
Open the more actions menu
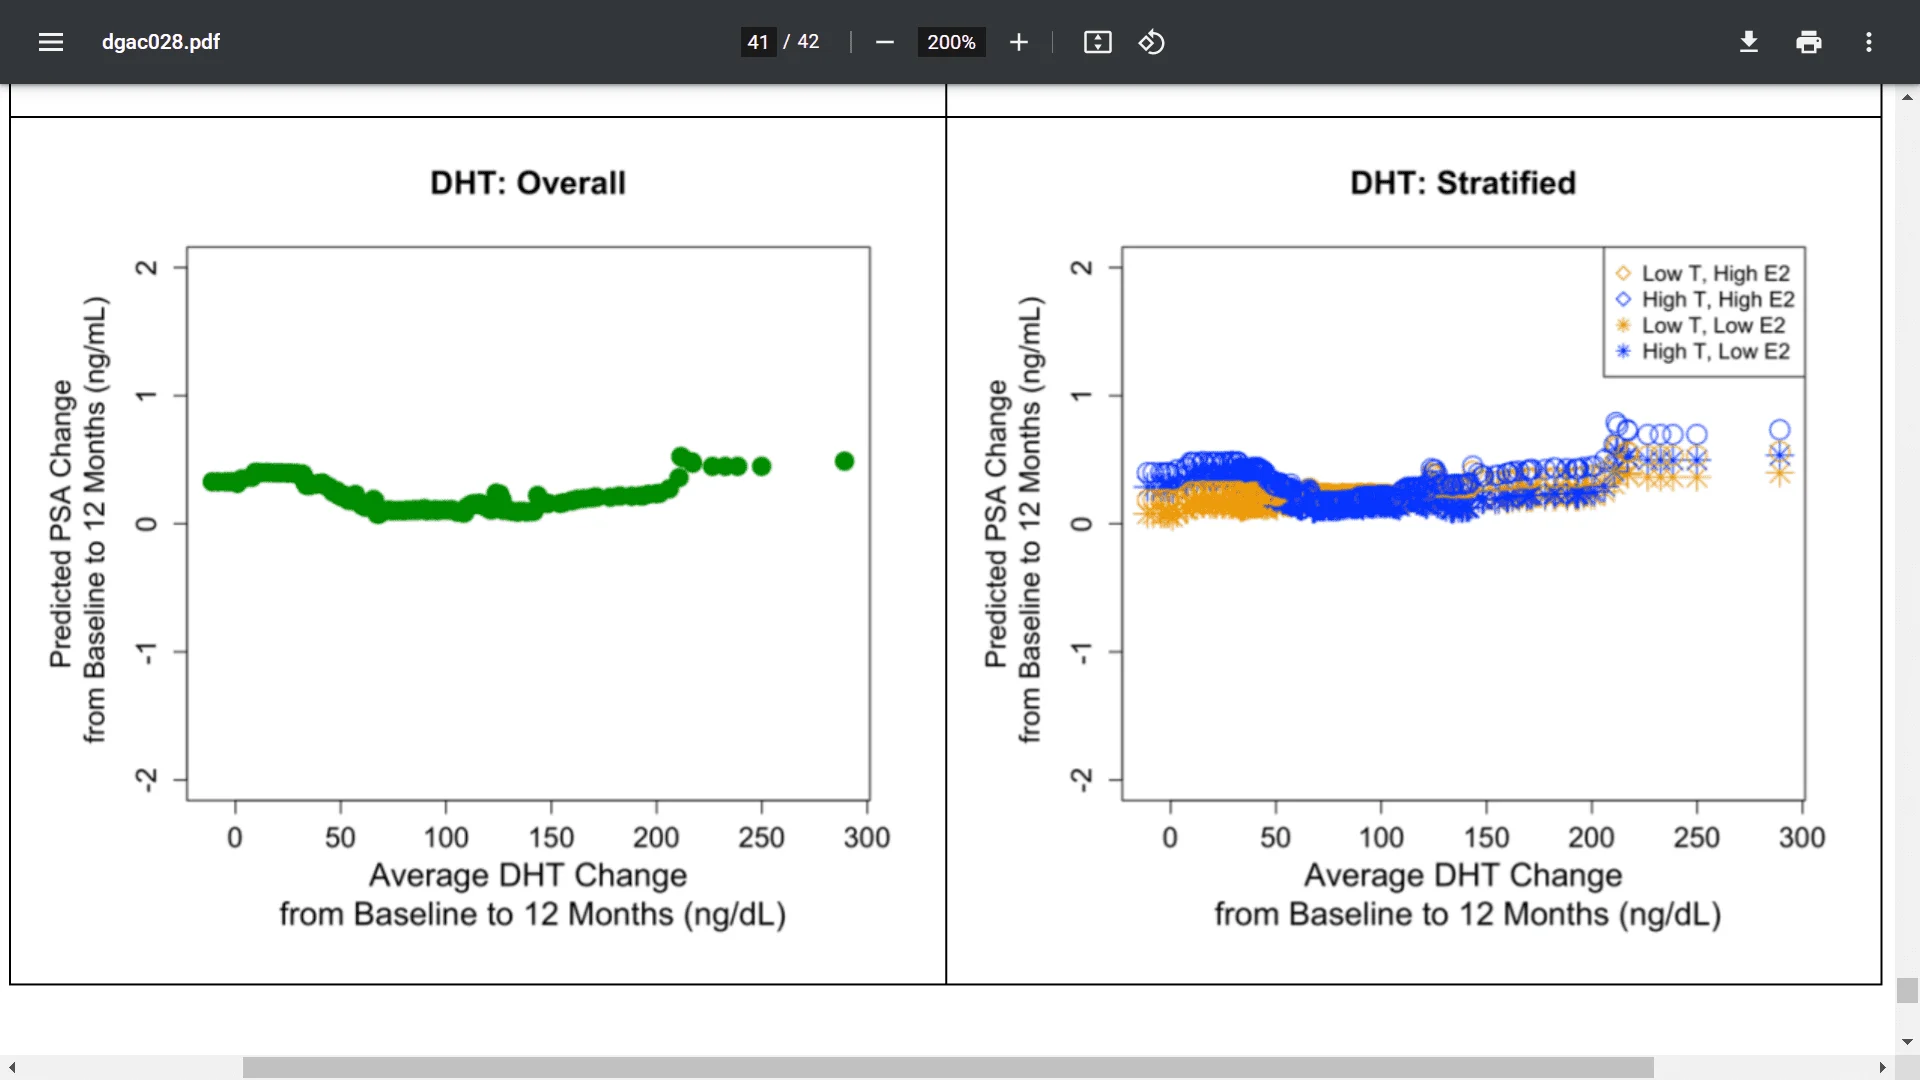click(1868, 42)
